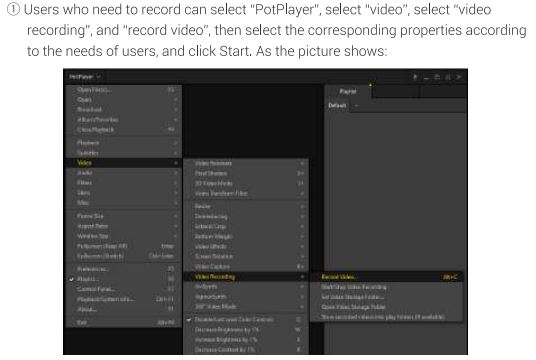
Task: Switch to the Playlist tab
Action: coord(348,91)
